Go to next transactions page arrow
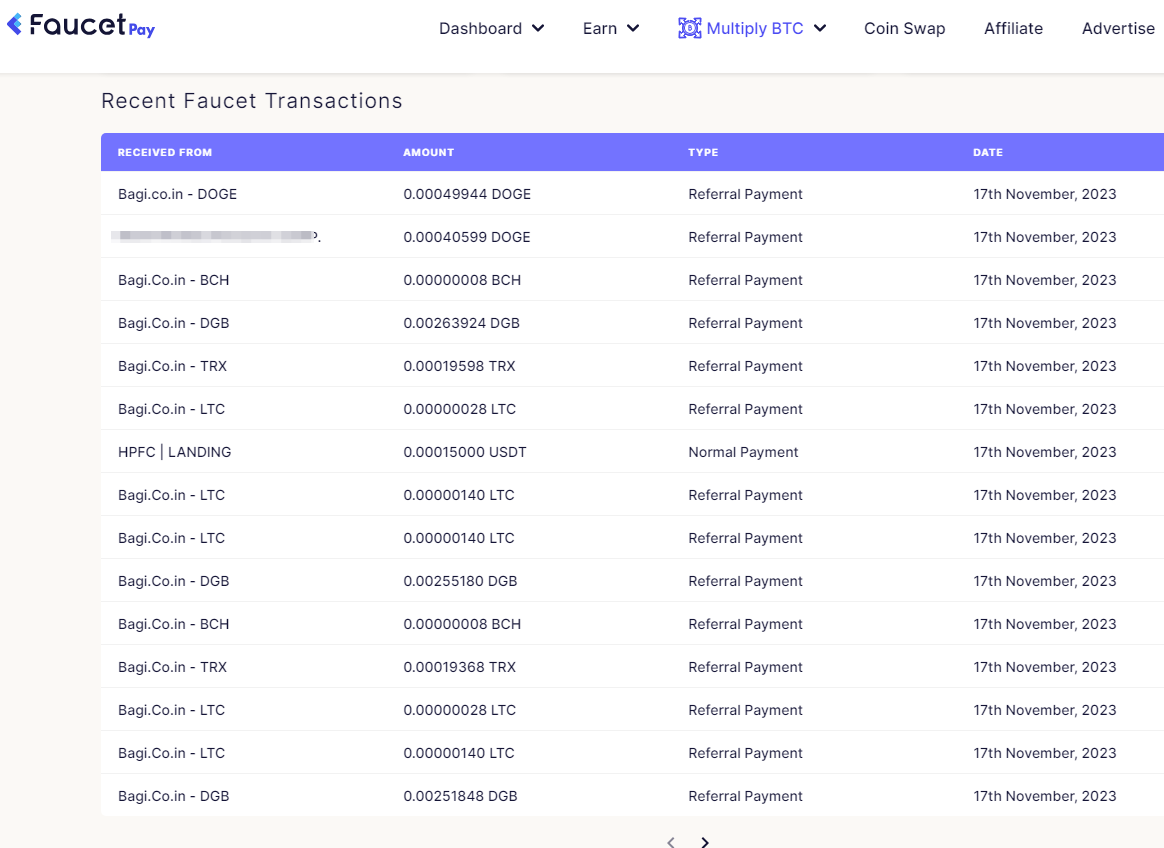 point(704,842)
